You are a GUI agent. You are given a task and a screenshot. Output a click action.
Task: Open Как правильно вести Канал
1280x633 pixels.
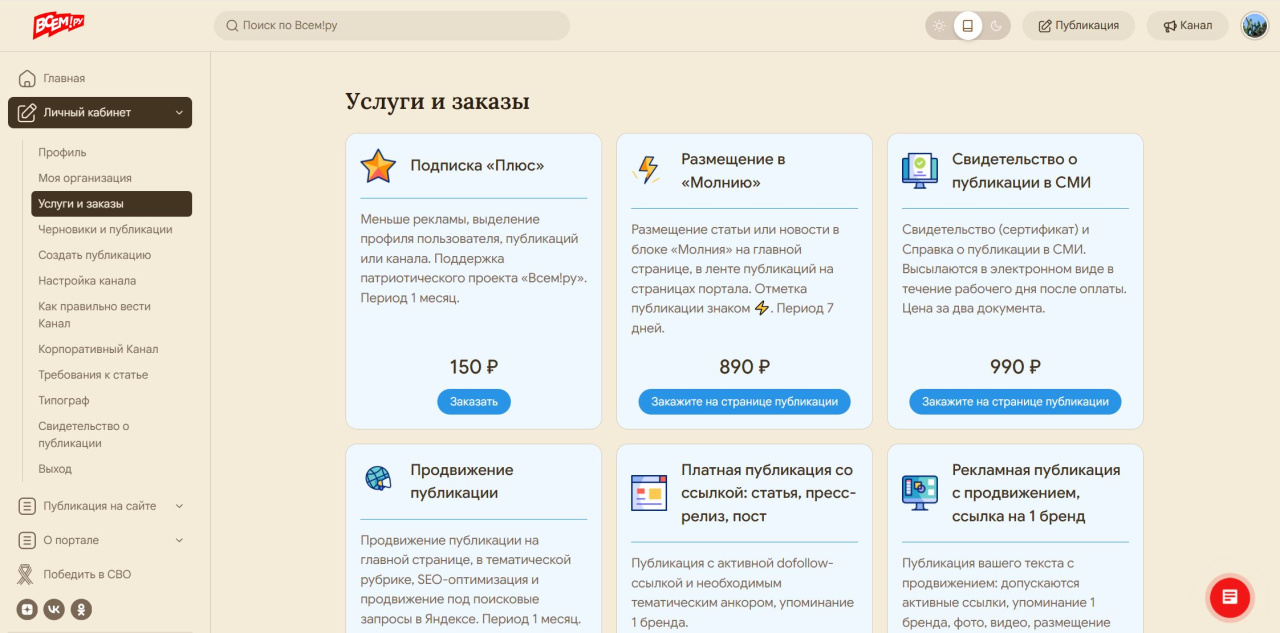click(94, 315)
